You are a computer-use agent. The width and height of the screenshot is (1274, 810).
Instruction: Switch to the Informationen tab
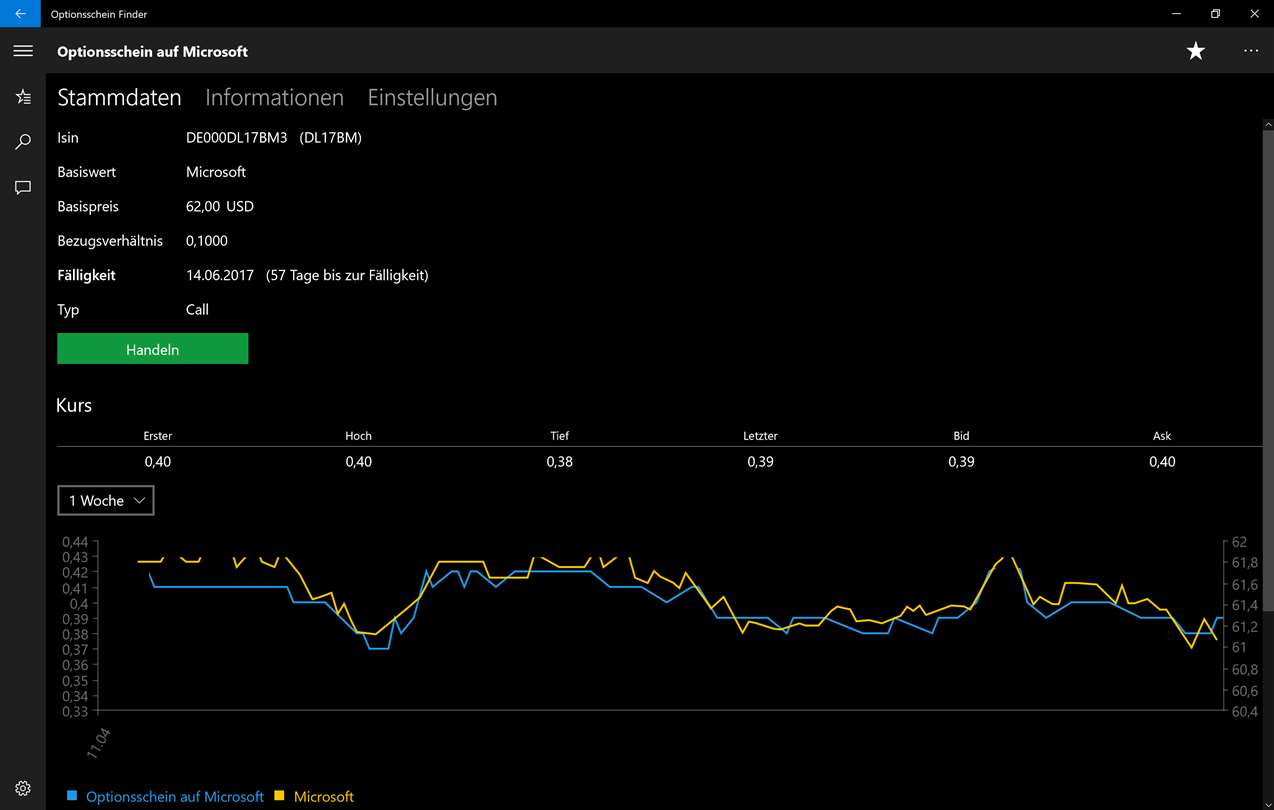coord(274,98)
